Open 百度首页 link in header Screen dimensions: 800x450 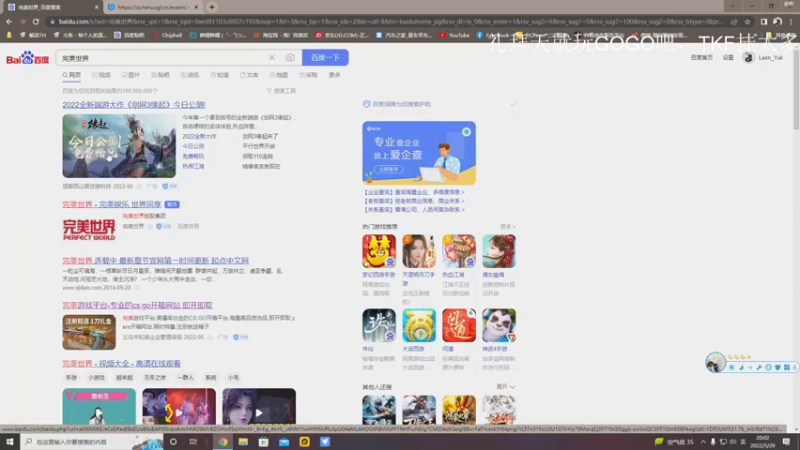(x=702, y=58)
